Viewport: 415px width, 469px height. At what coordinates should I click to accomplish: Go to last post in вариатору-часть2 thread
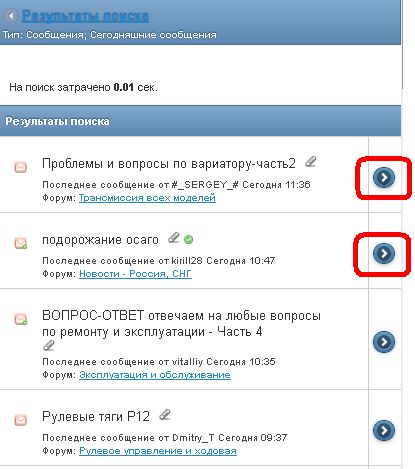tap(384, 177)
